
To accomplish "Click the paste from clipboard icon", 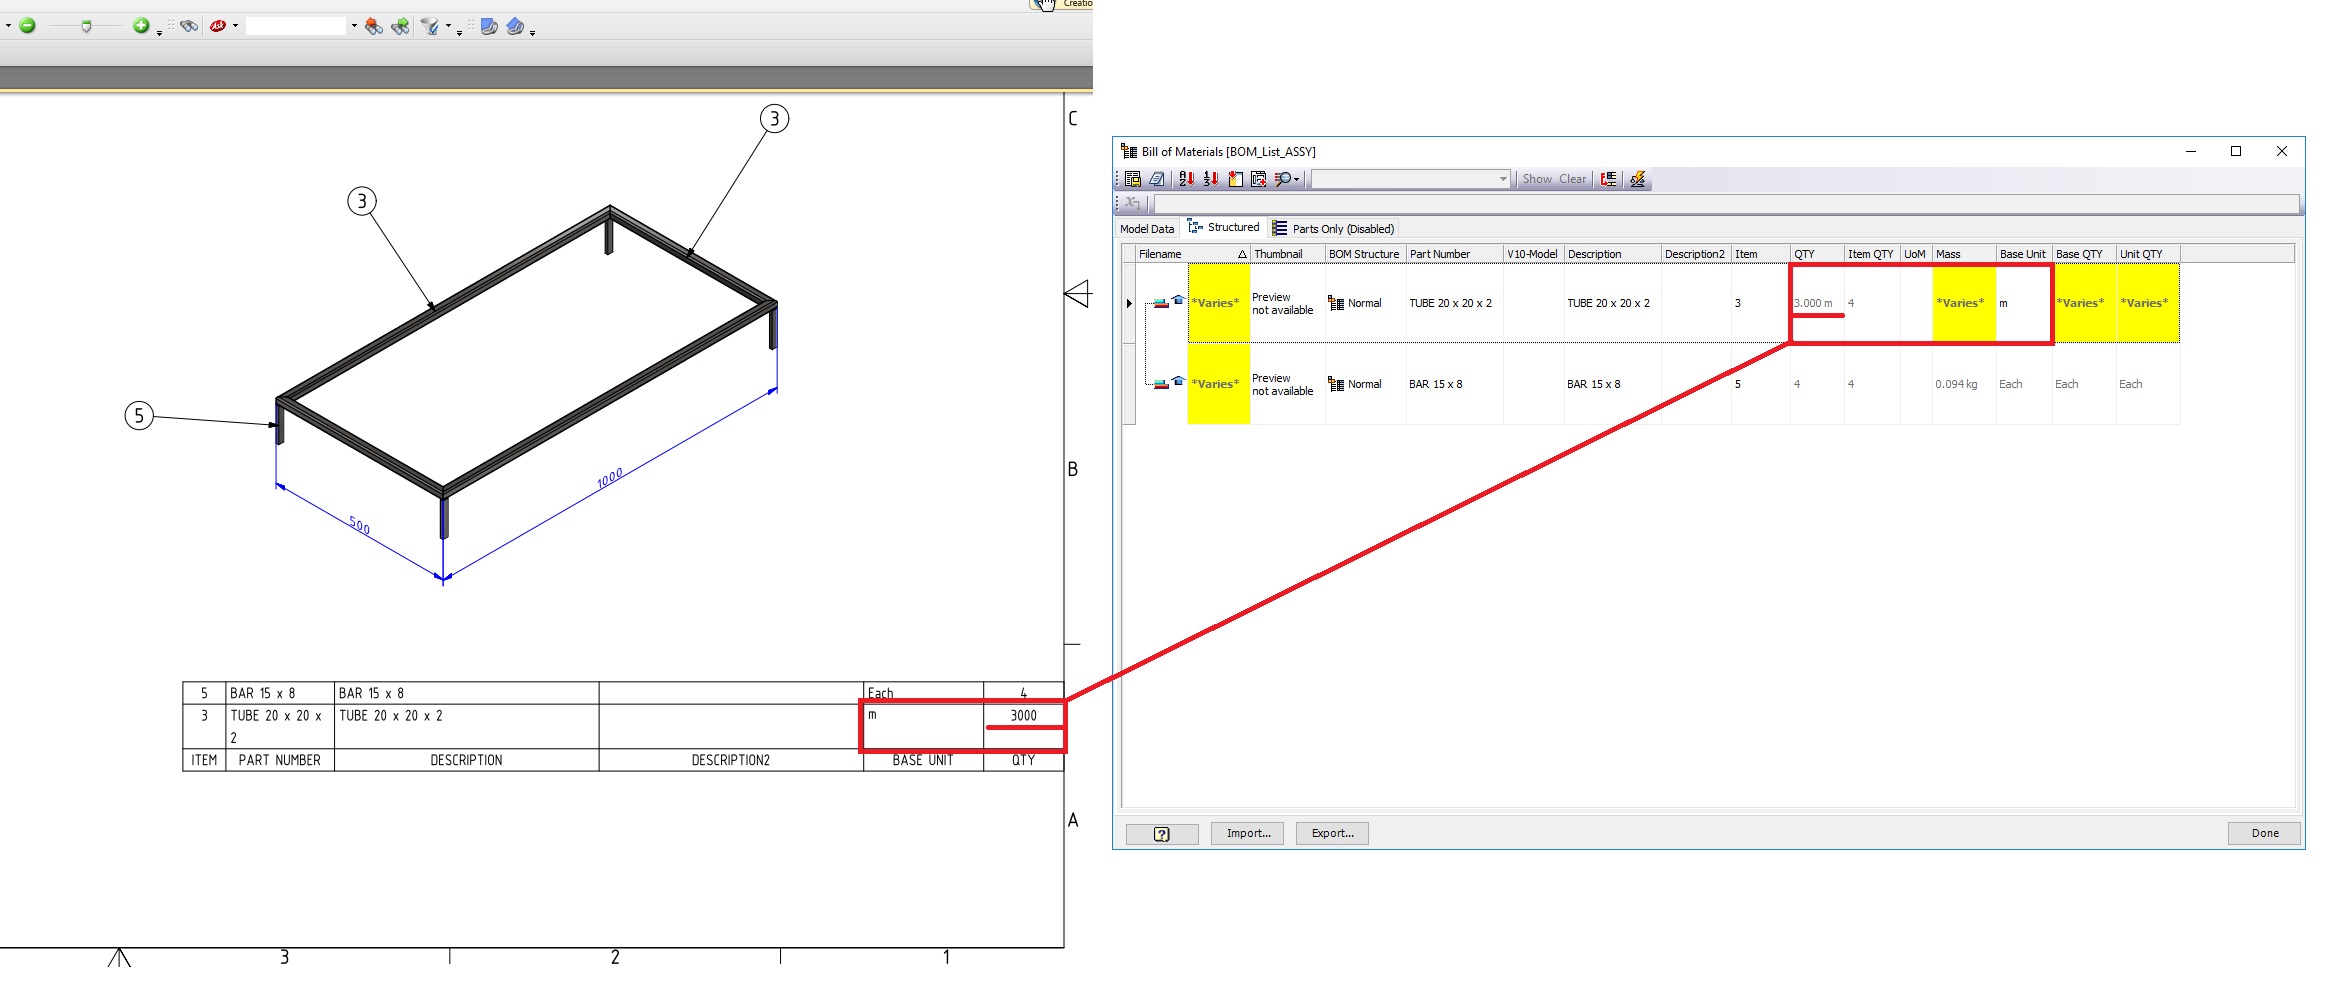I will click(1235, 179).
